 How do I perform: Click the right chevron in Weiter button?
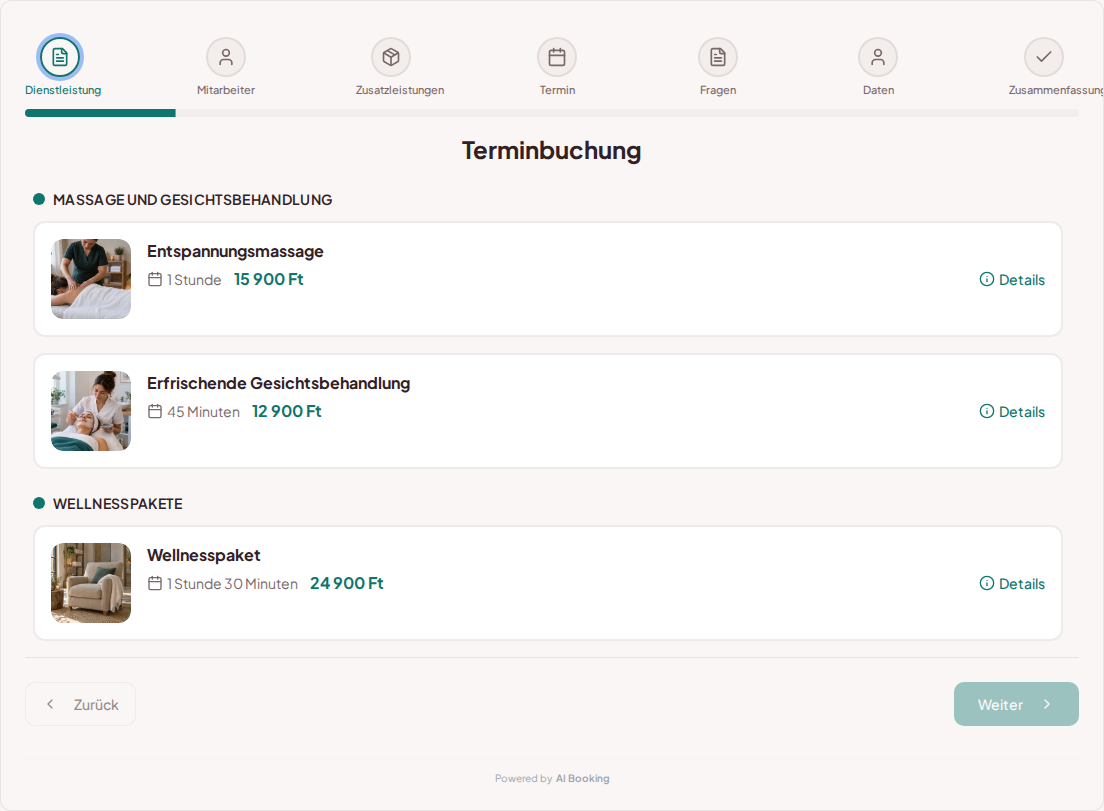[x=1047, y=704]
